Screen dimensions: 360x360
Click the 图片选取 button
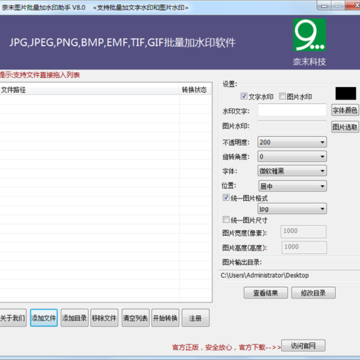point(345,127)
